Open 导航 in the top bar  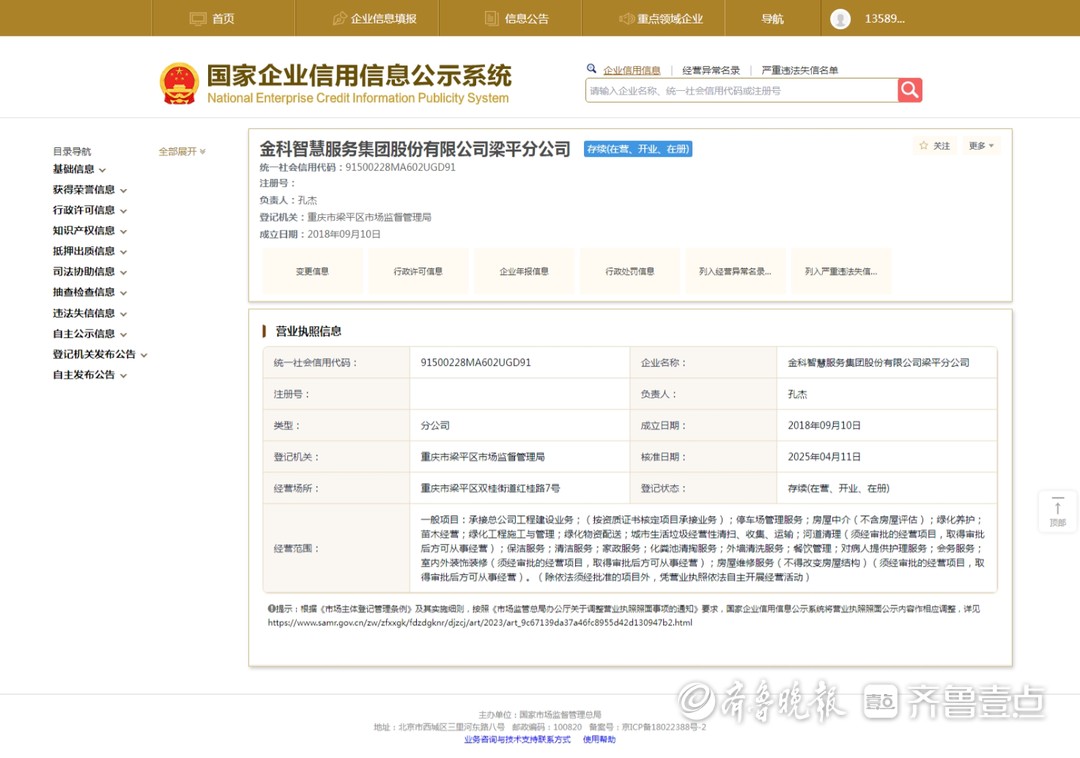click(773, 19)
